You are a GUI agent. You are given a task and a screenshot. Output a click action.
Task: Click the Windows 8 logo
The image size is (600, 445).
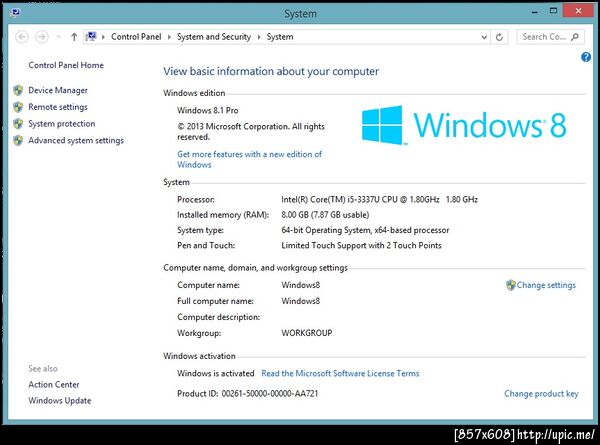click(x=464, y=125)
